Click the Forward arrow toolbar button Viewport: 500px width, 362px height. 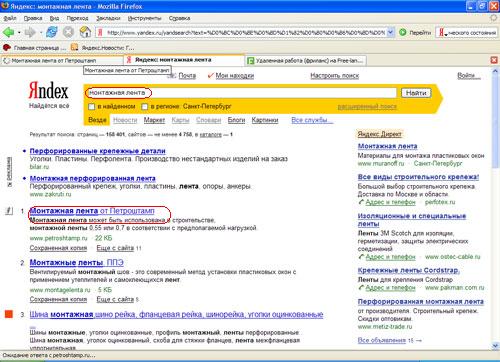(x=30, y=32)
